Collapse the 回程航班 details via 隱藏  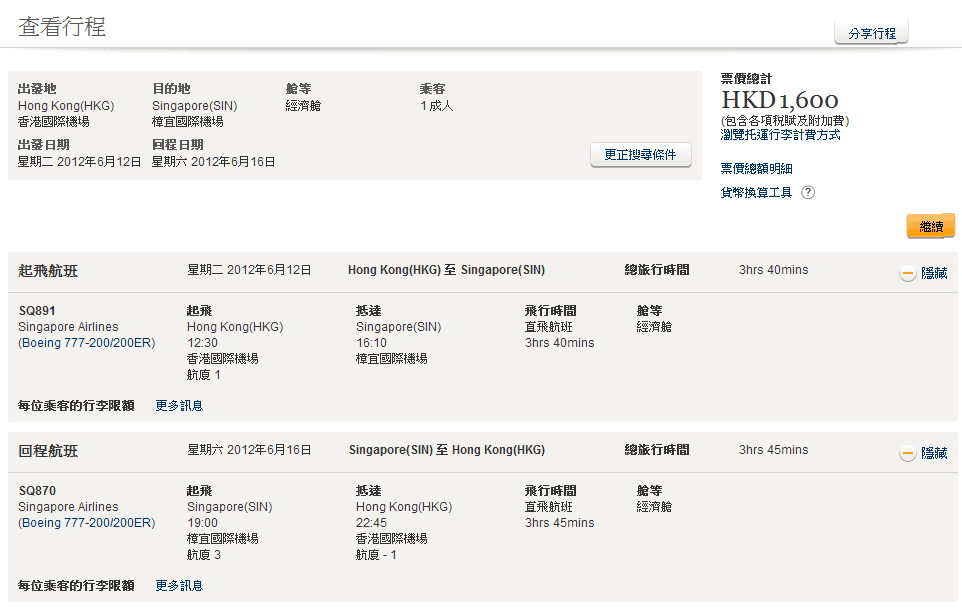pyautogui.click(x=934, y=453)
